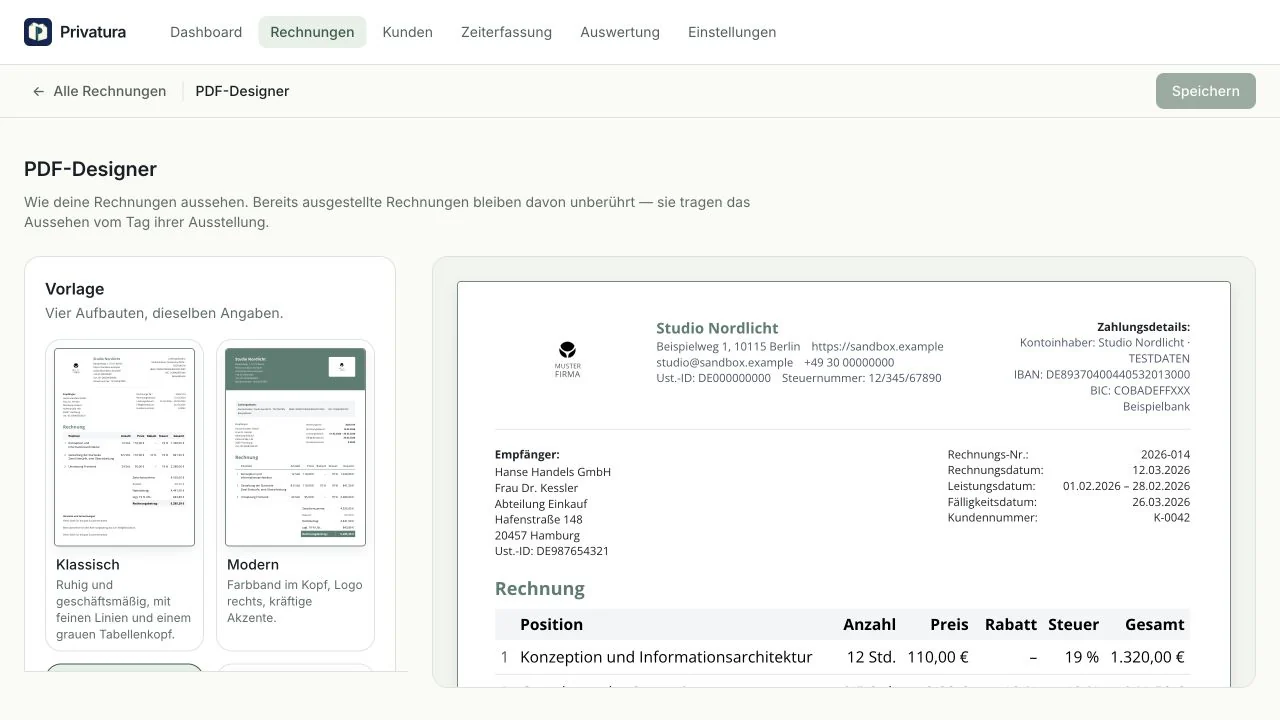Click Fälligkeitsdatum value 26.03.2026

[x=1161, y=503]
